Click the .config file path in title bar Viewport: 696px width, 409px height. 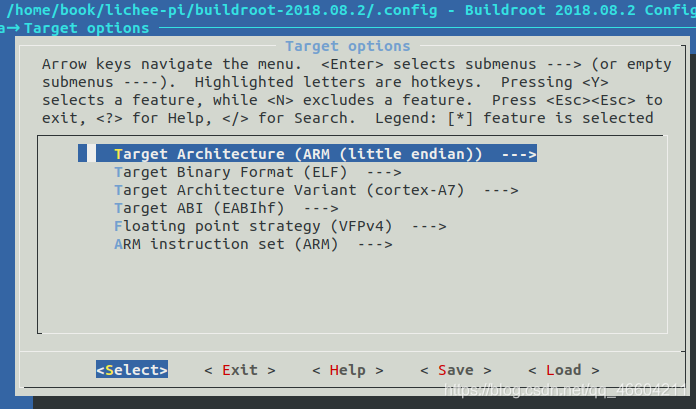(x=222, y=10)
